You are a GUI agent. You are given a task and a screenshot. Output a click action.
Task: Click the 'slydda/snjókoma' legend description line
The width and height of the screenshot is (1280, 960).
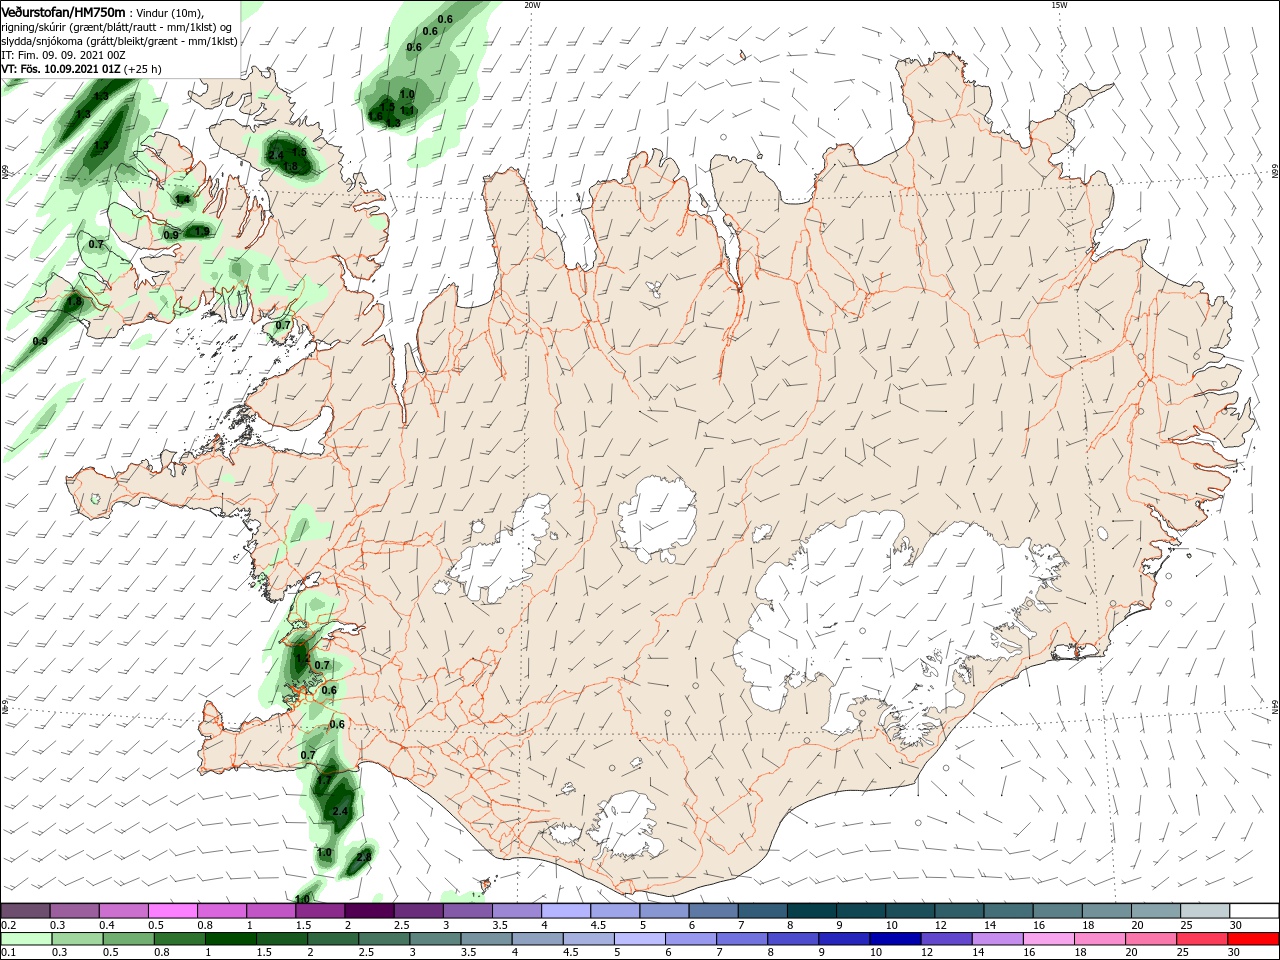(119, 41)
